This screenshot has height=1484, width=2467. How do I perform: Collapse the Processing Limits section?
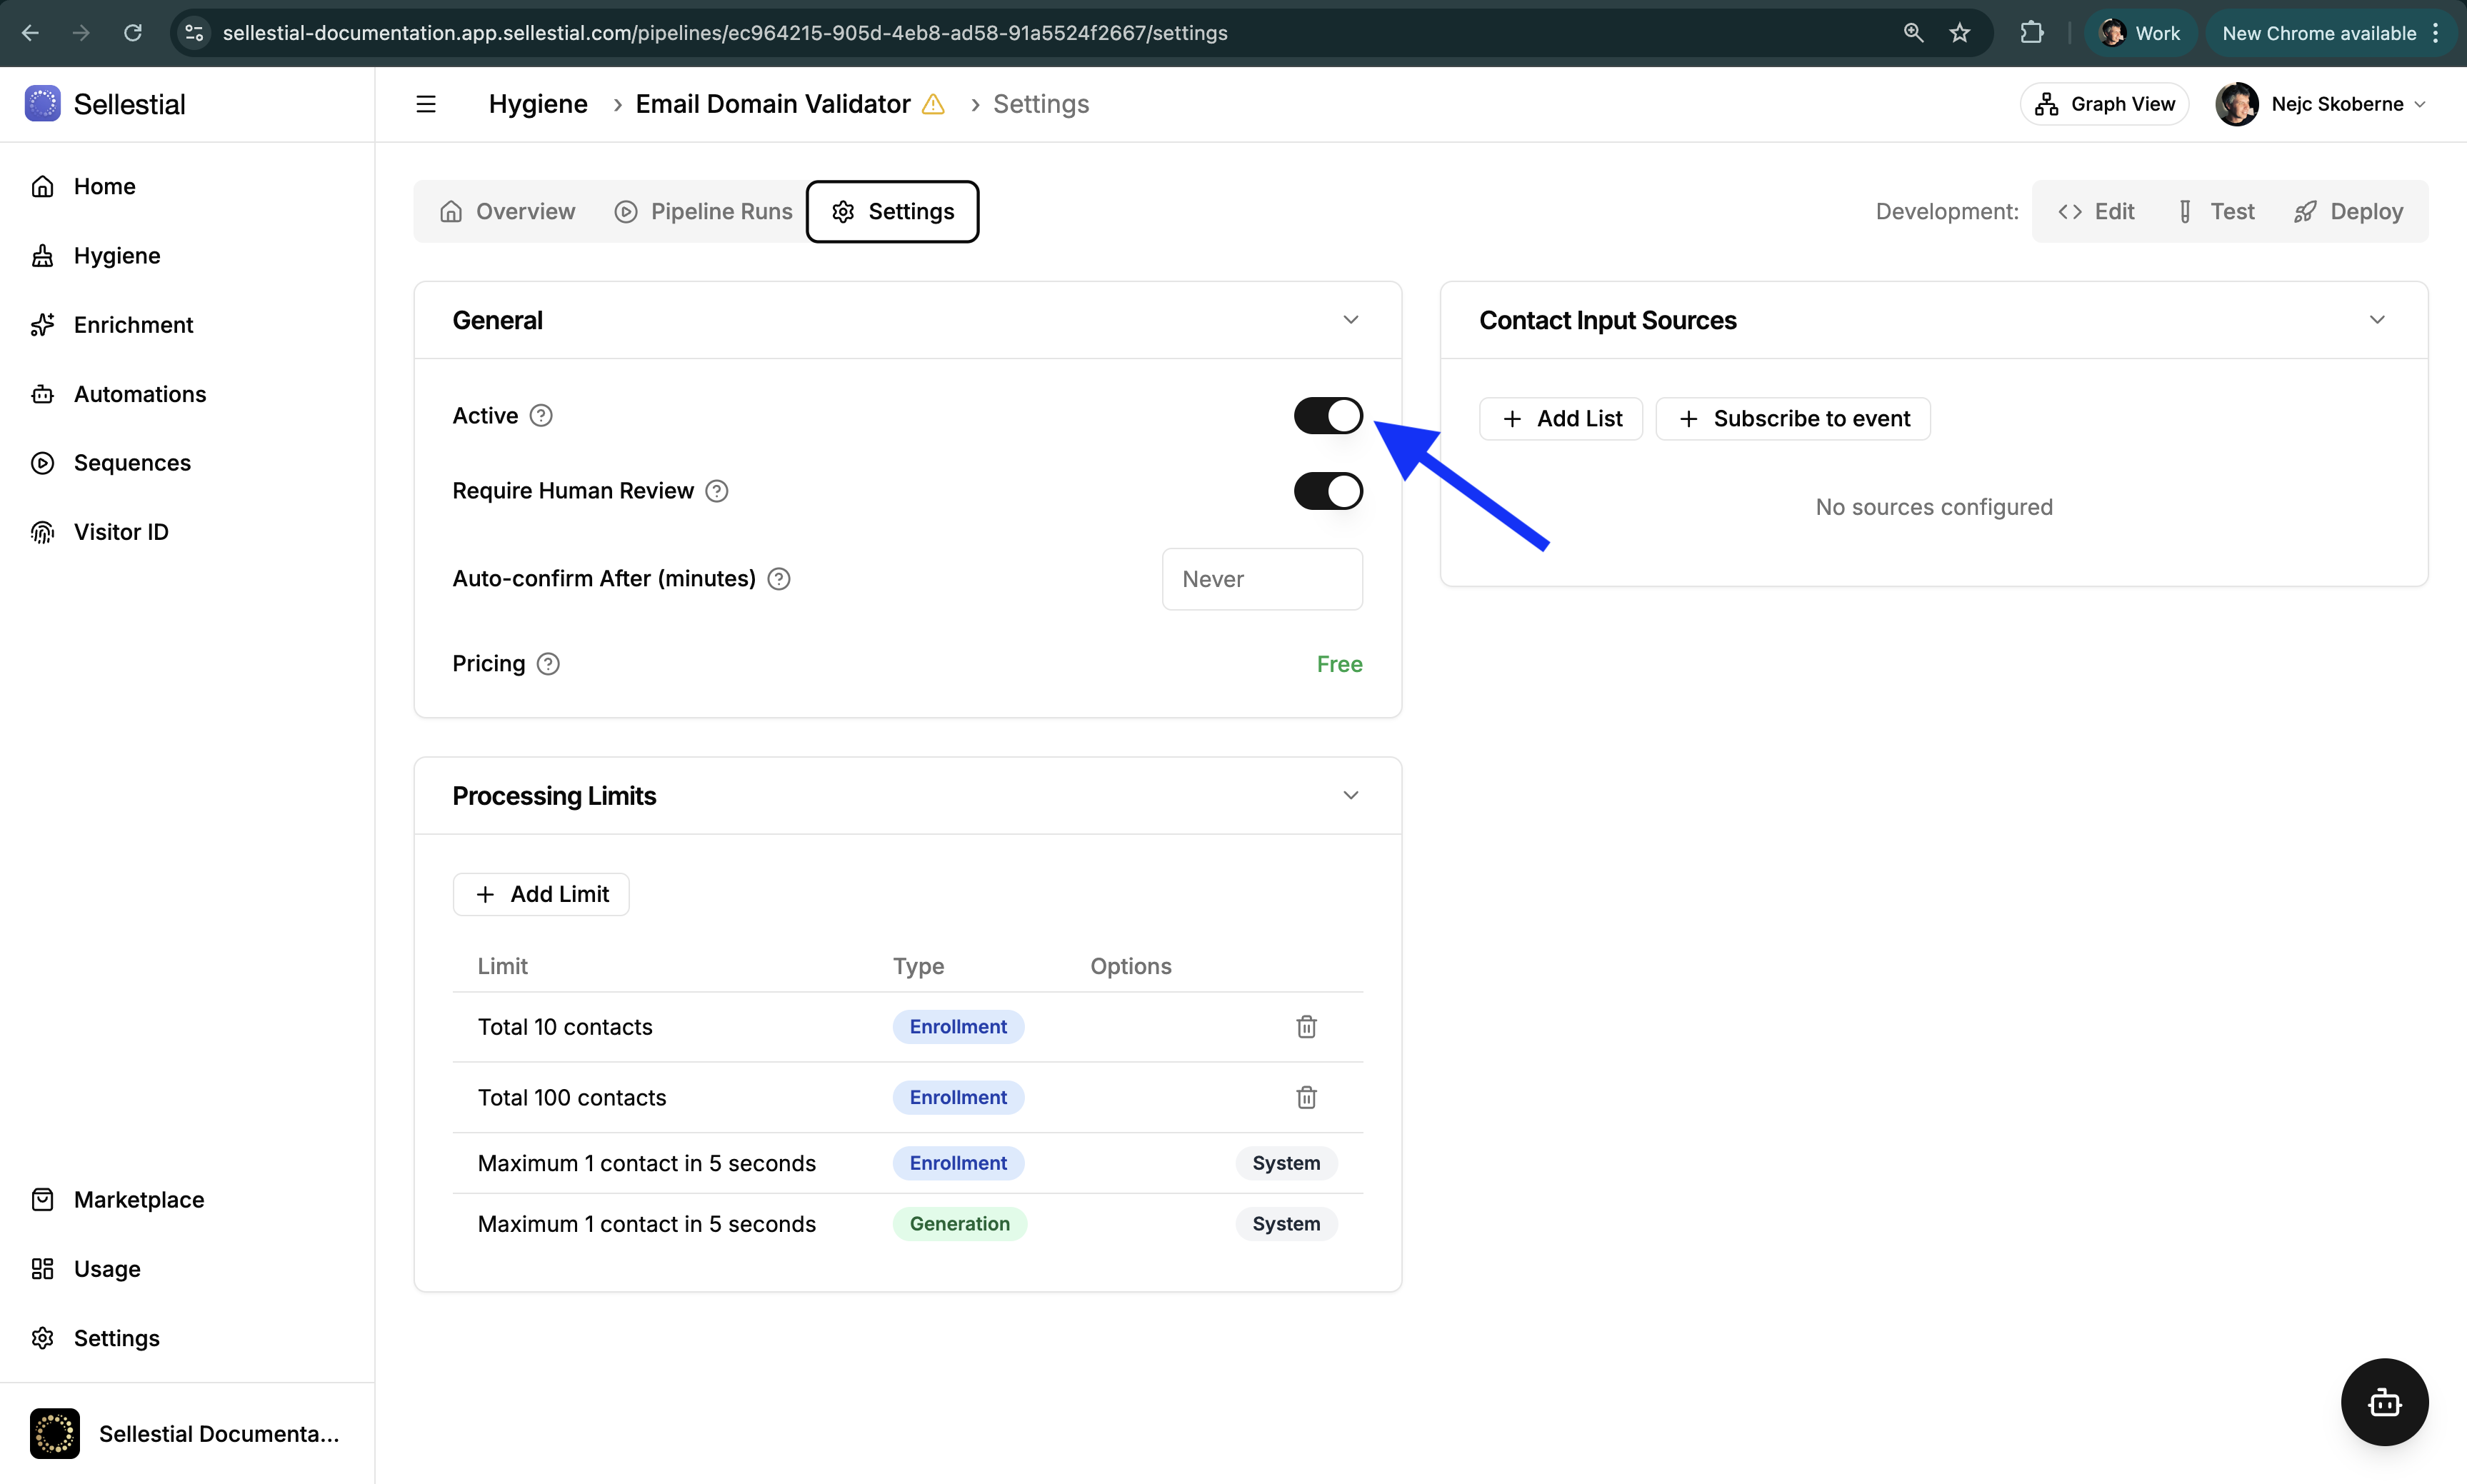(x=1350, y=796)
